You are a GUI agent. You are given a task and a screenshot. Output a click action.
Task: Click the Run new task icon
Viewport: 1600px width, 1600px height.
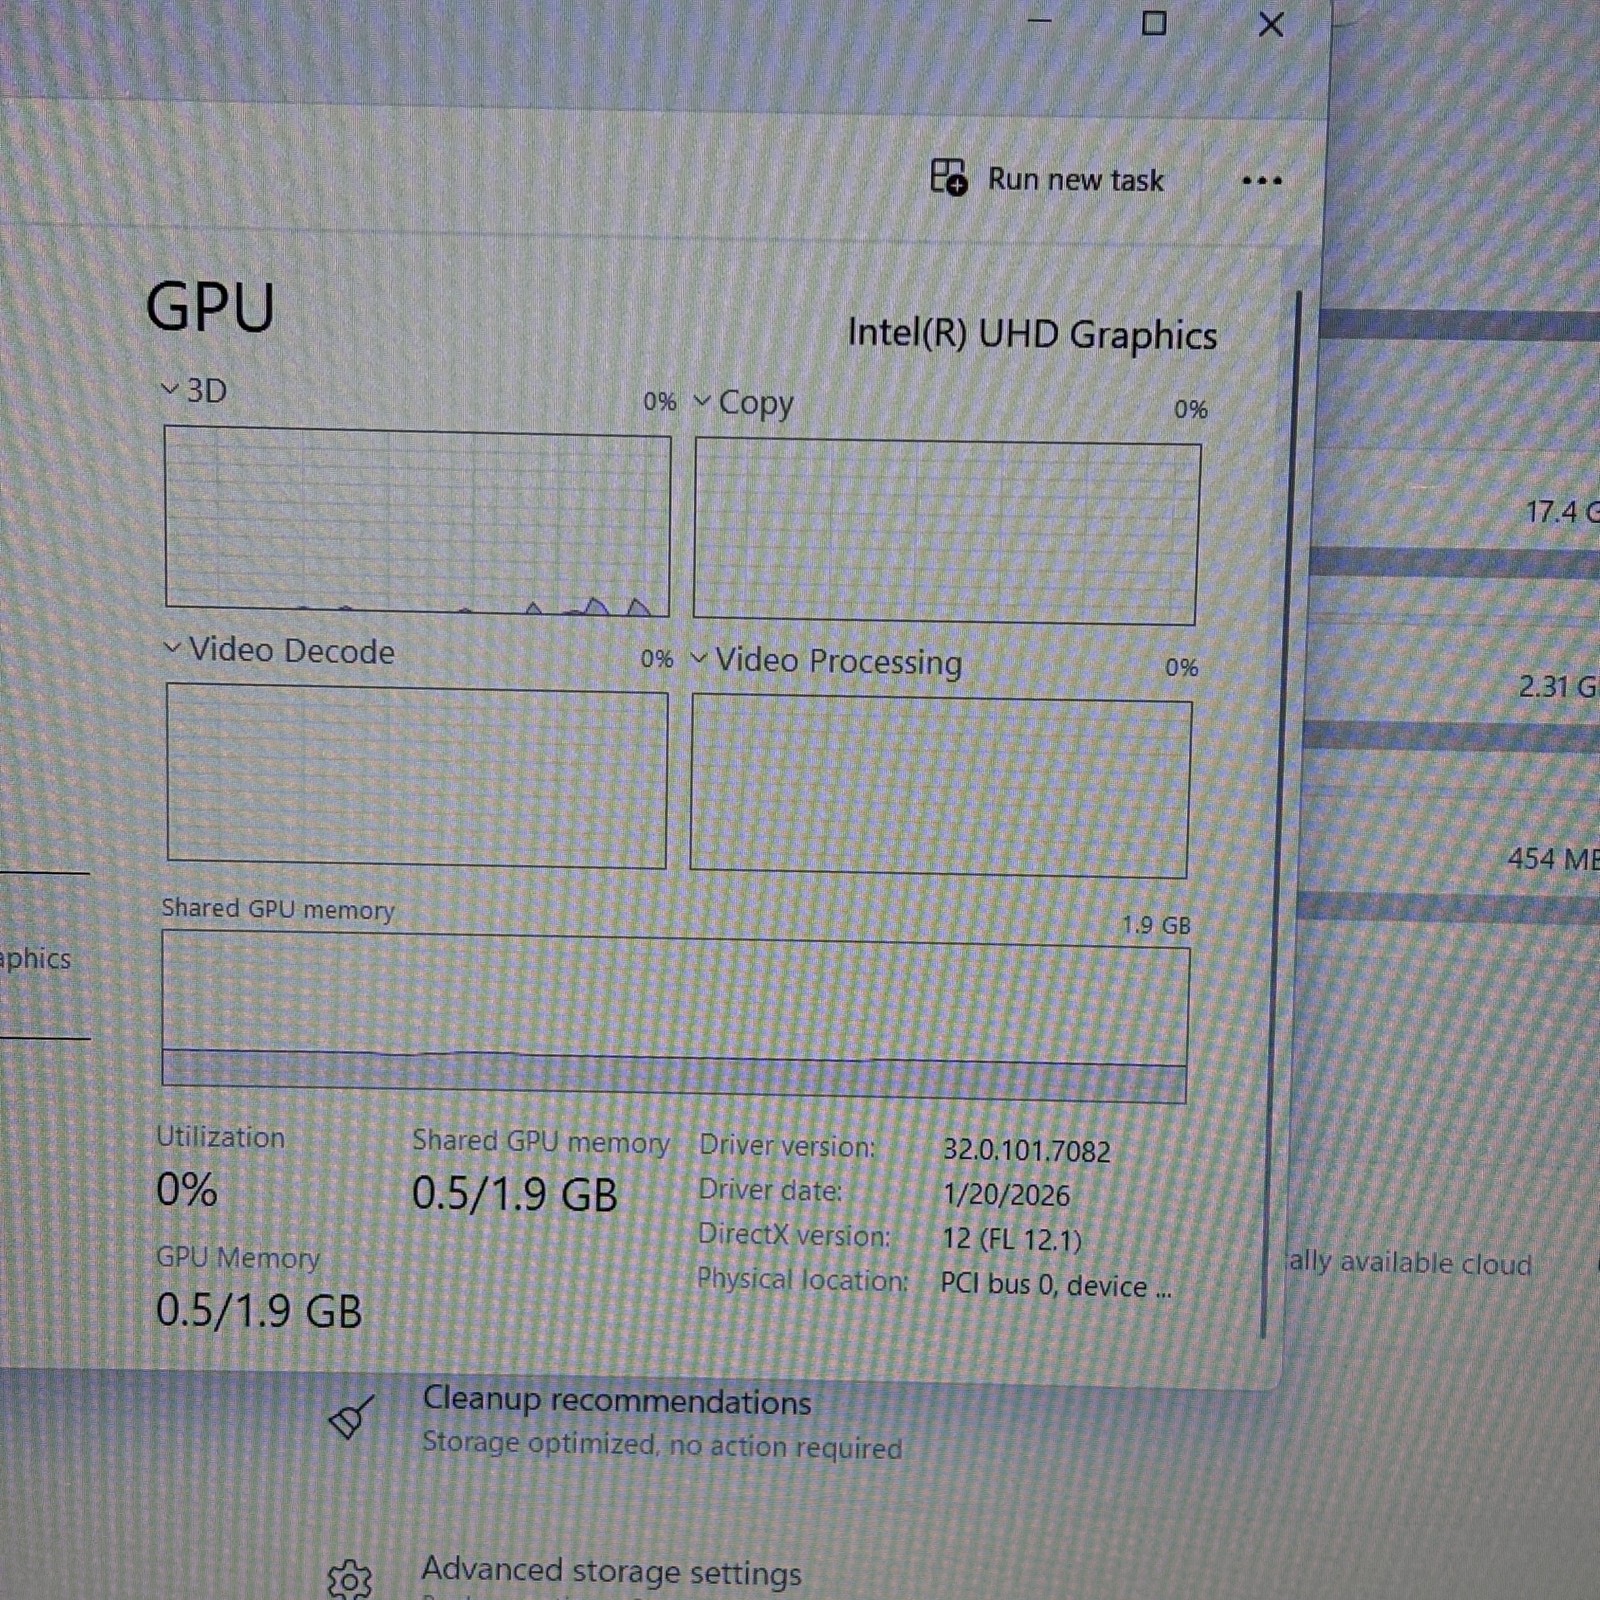pyautogui.click(x=948, y=177)
